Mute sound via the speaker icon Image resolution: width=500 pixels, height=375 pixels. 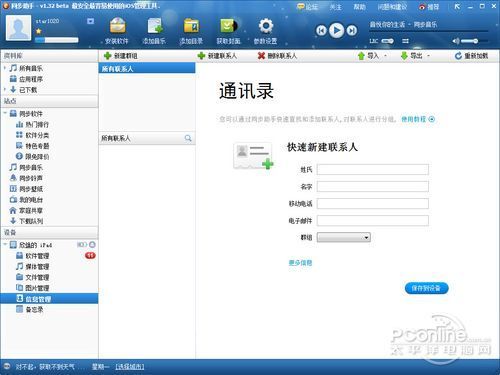456,41
